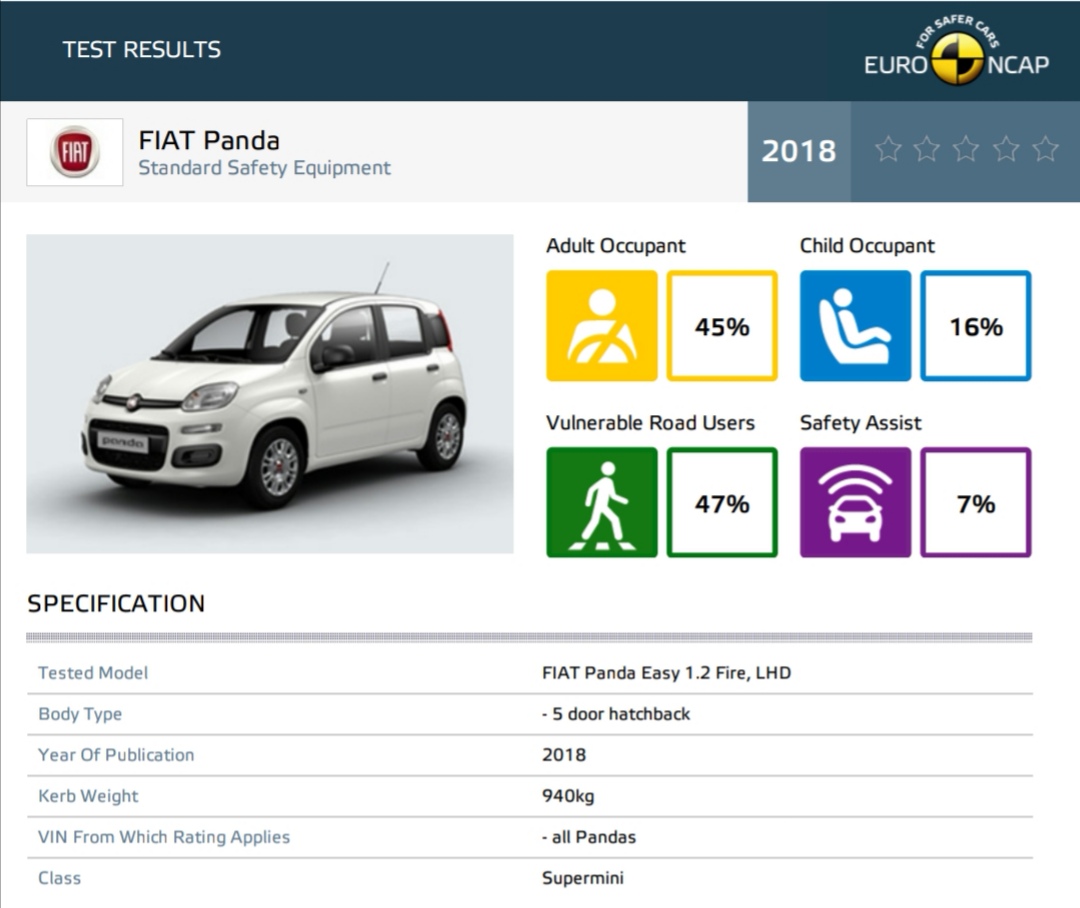Click the VIN From Which Rating Applies label

click(x=164, y=837)
